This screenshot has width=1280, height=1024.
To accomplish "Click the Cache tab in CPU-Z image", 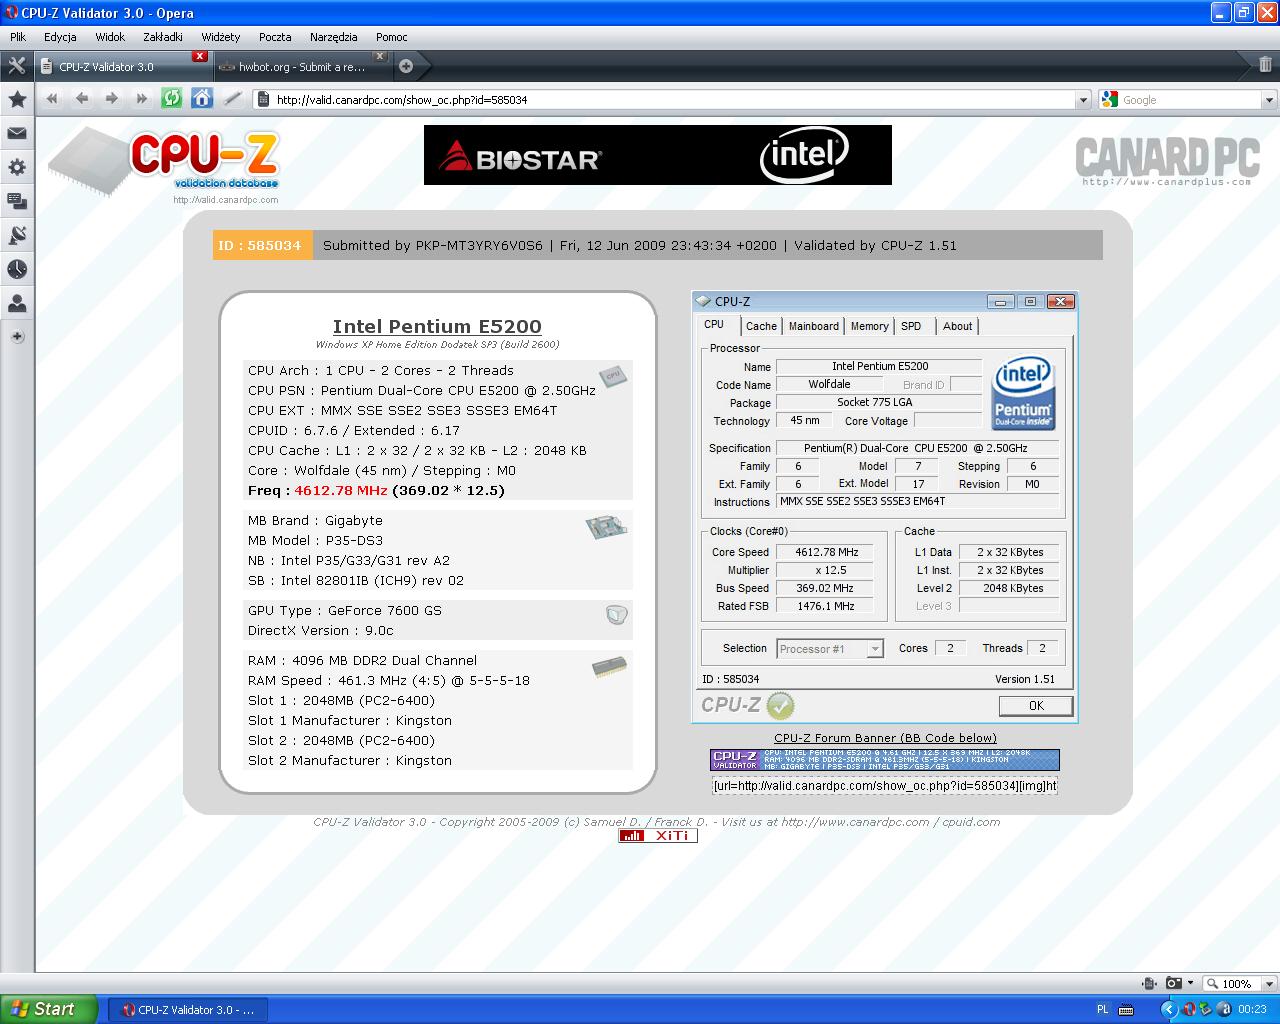I will (761, 326).
